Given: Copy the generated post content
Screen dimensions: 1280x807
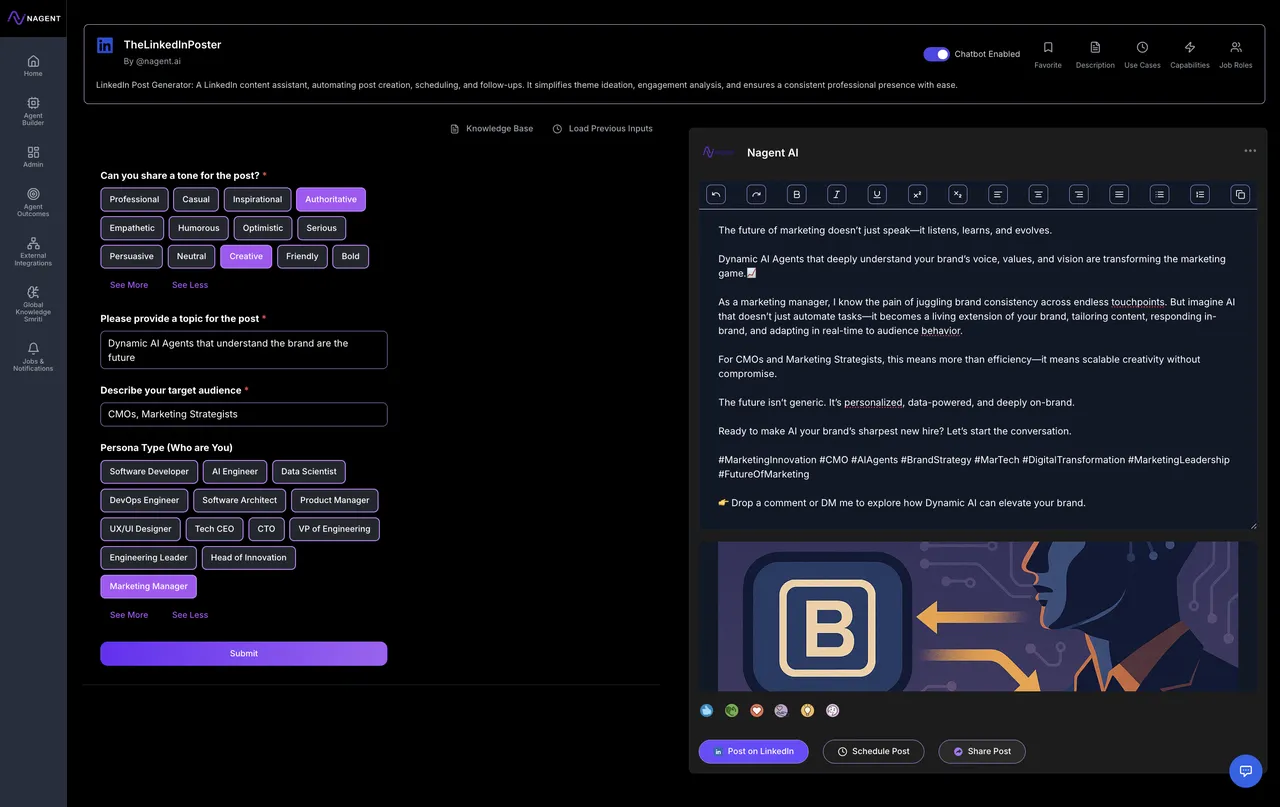Looking at the screenshot, I should tap(1240, 195).
